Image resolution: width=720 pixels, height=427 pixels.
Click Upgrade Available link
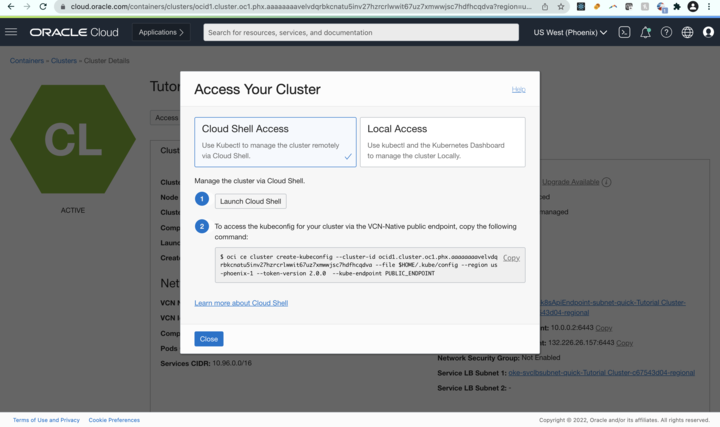(x=571, y=182)
